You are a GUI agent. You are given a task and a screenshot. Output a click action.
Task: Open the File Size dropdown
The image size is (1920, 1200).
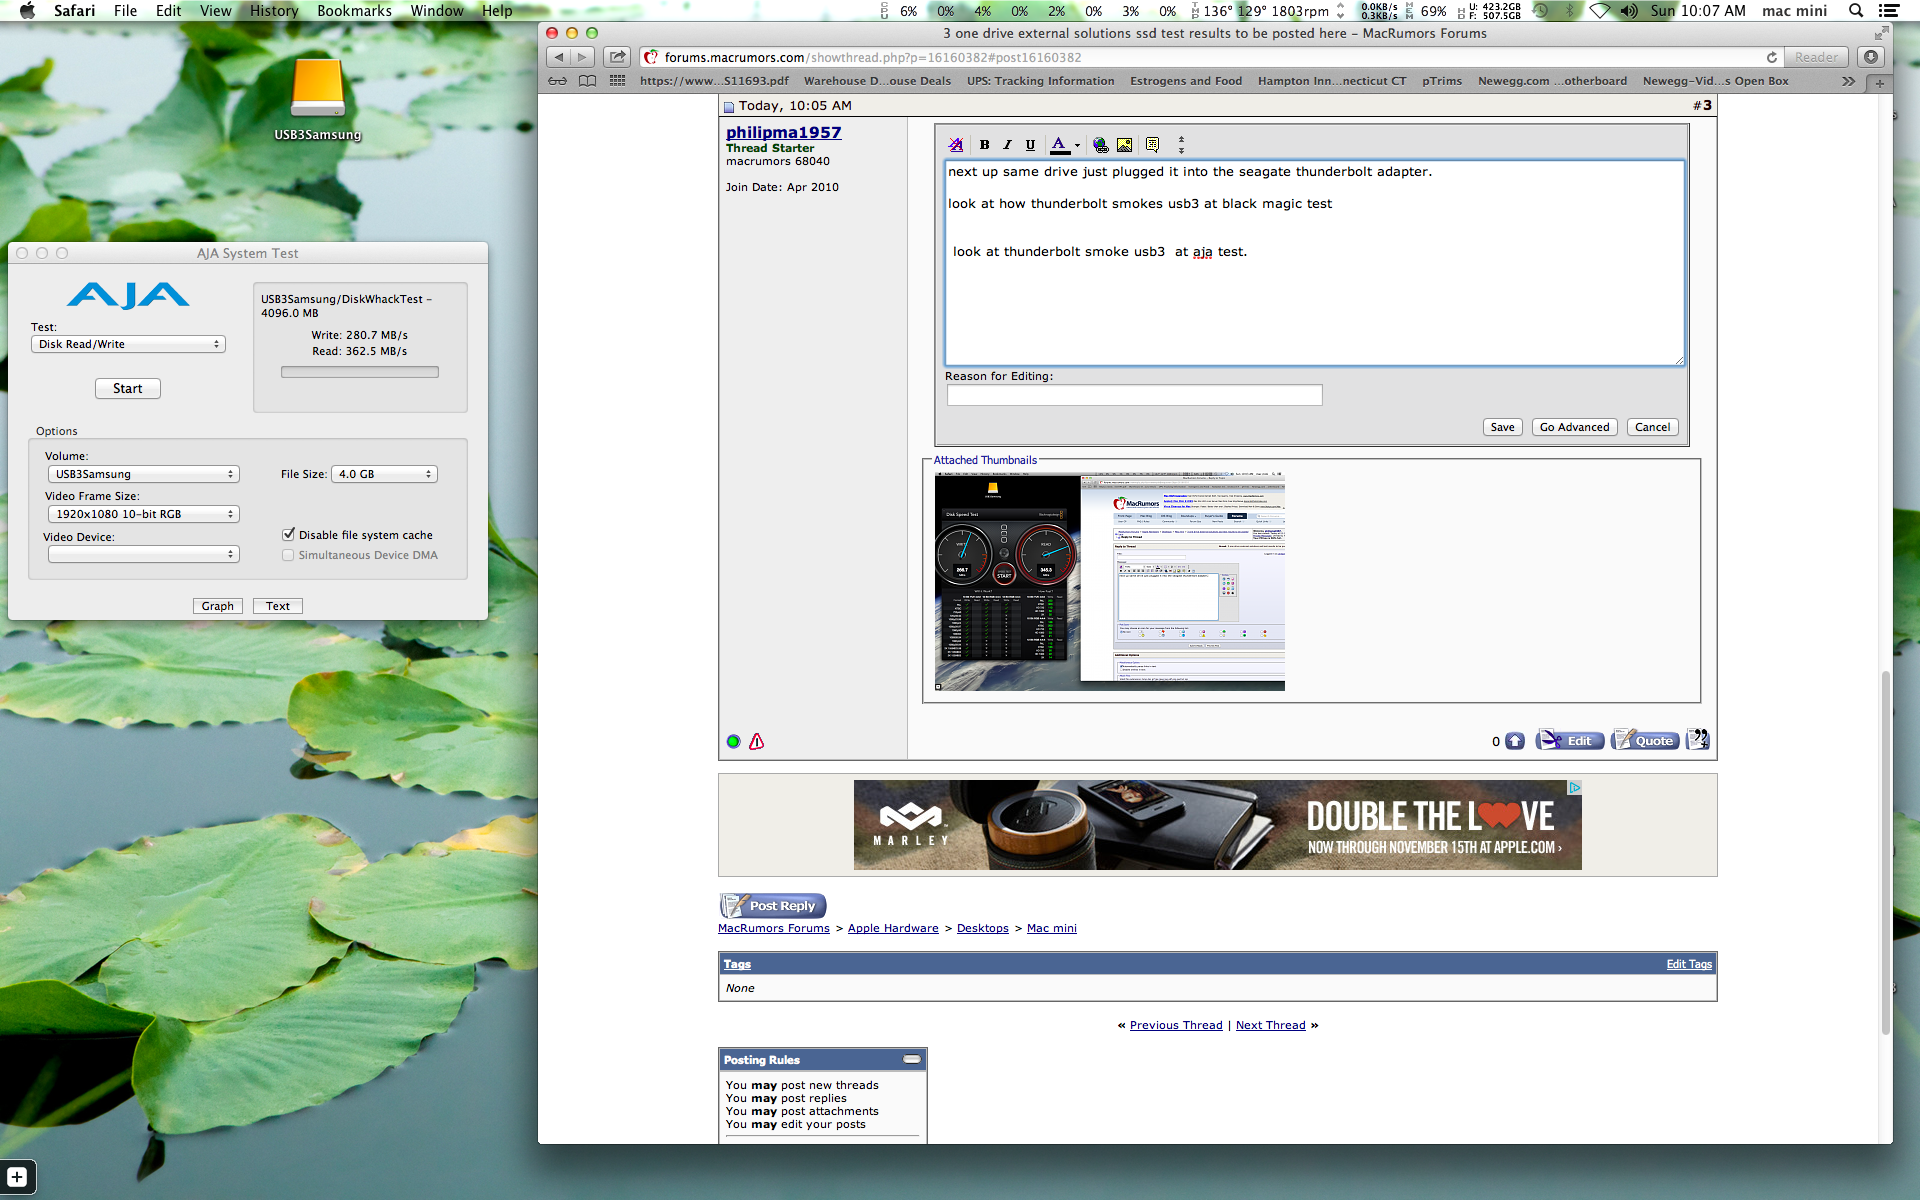384,474
